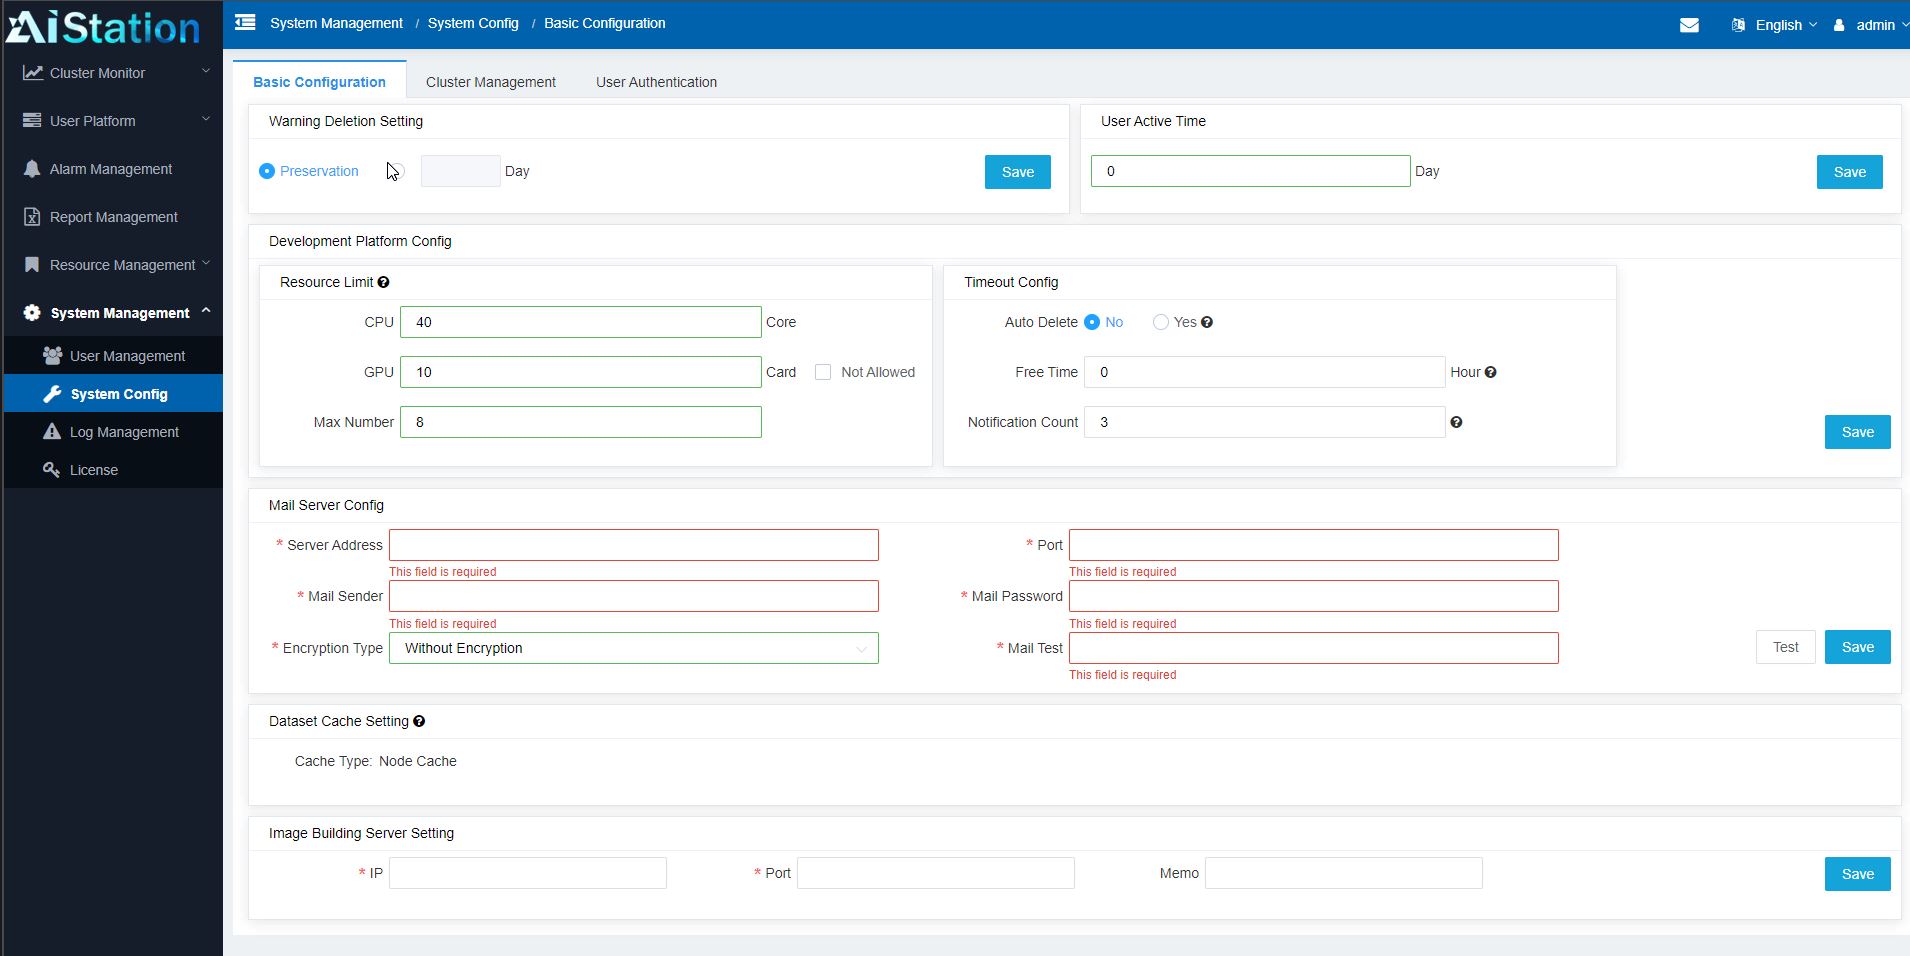Click the mail Server Address input field
The height and width of the screenshot is (956, 1910).
tap(633, 545)
